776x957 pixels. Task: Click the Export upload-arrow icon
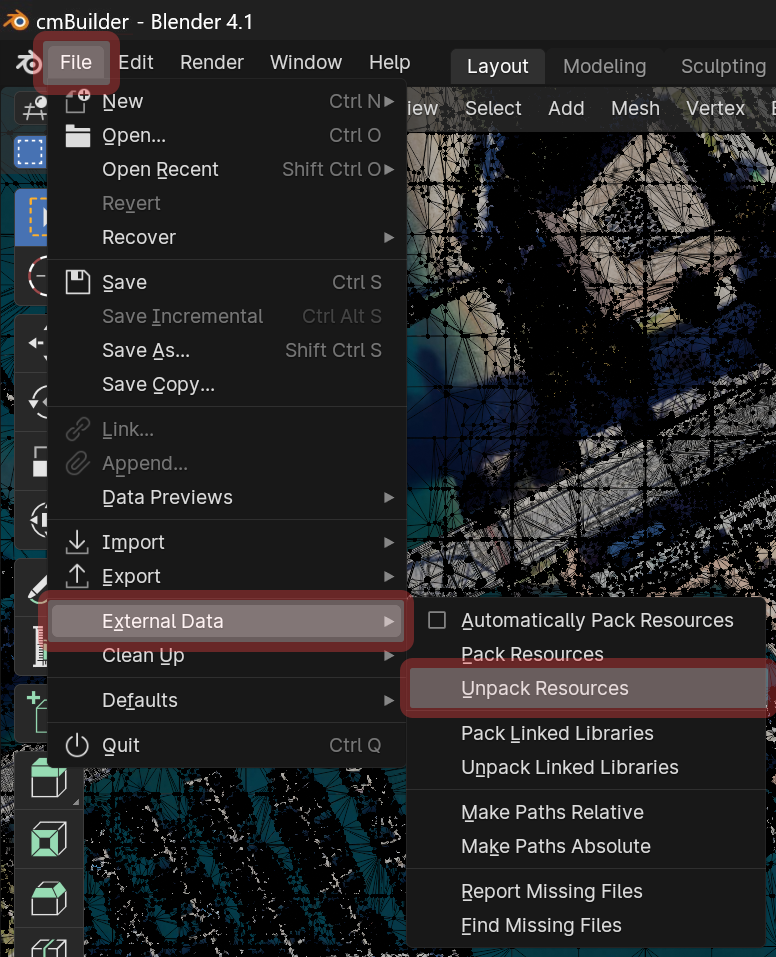[77, 576]
